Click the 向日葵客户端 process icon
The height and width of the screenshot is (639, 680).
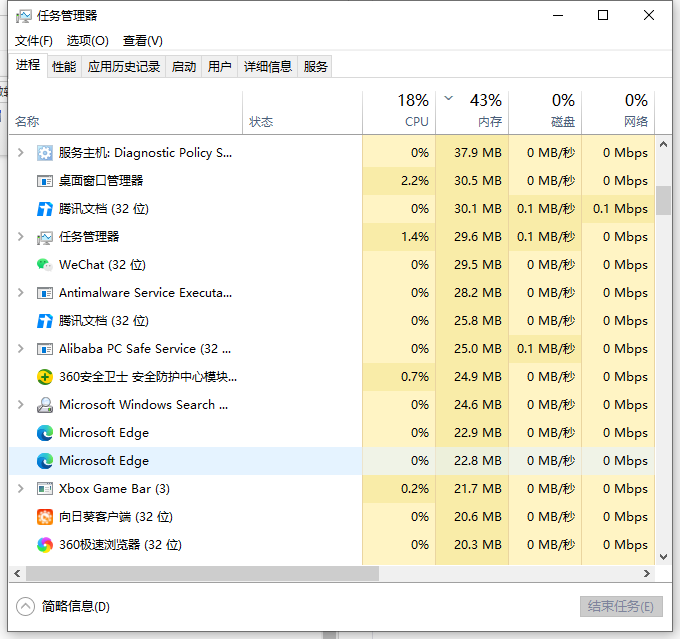45,517
